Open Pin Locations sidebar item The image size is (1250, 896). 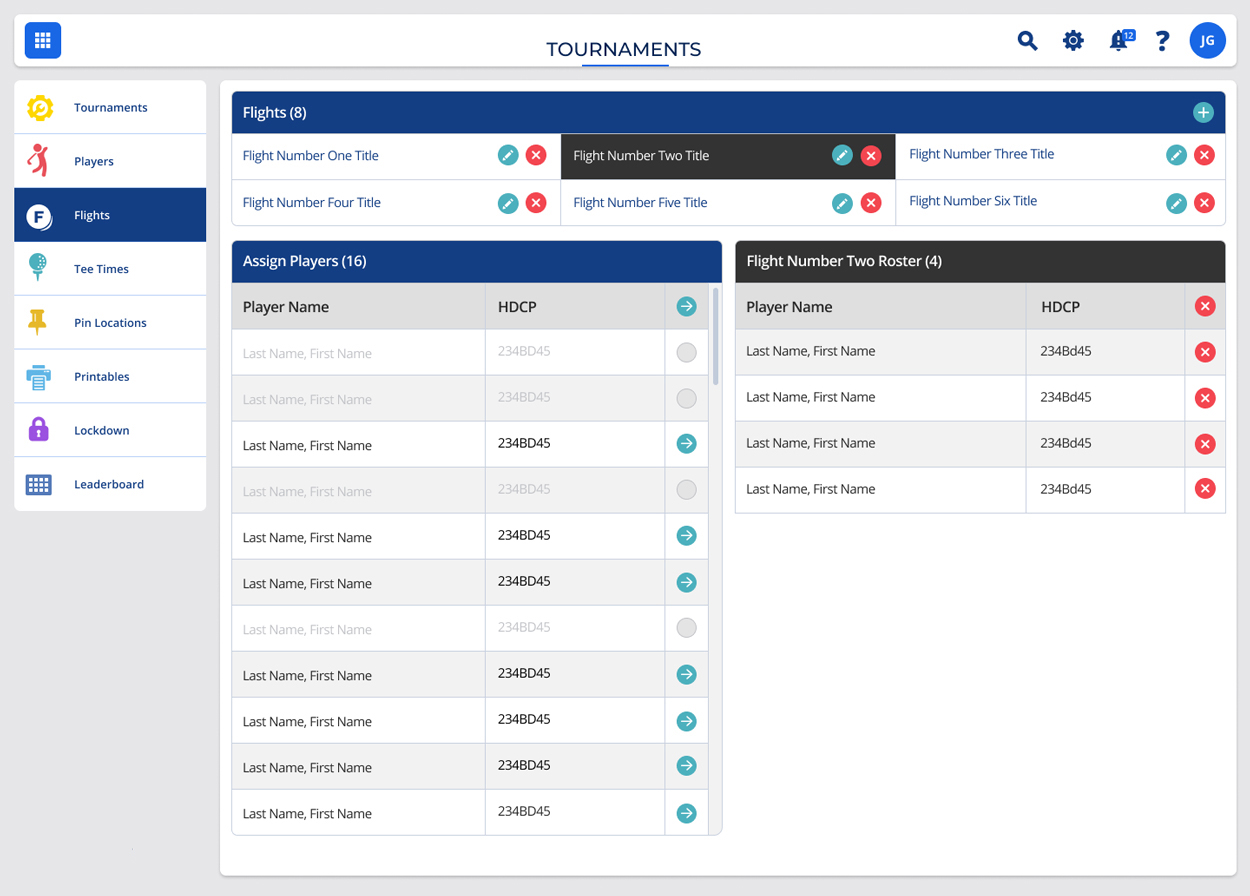(x=110, y=323)
